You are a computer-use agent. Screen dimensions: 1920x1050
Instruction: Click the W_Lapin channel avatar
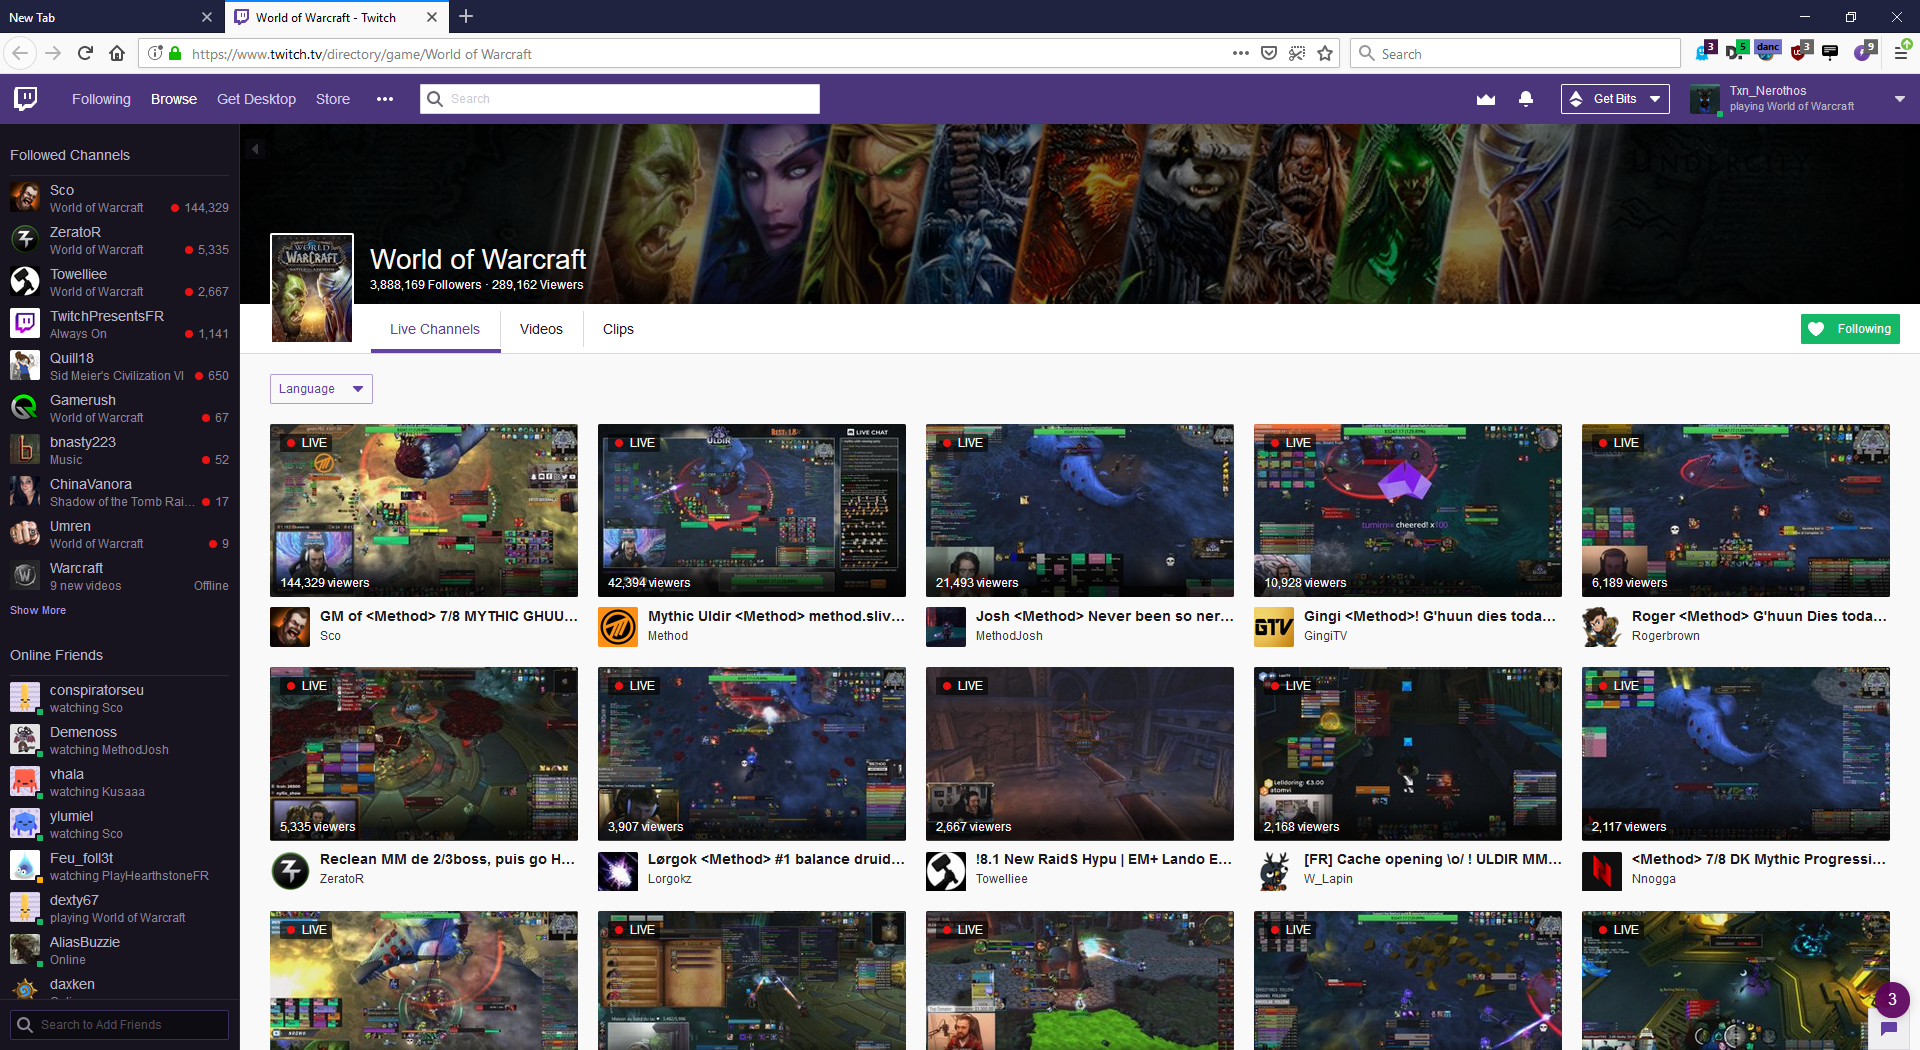pyautogui.click(x=1274, y=870)
